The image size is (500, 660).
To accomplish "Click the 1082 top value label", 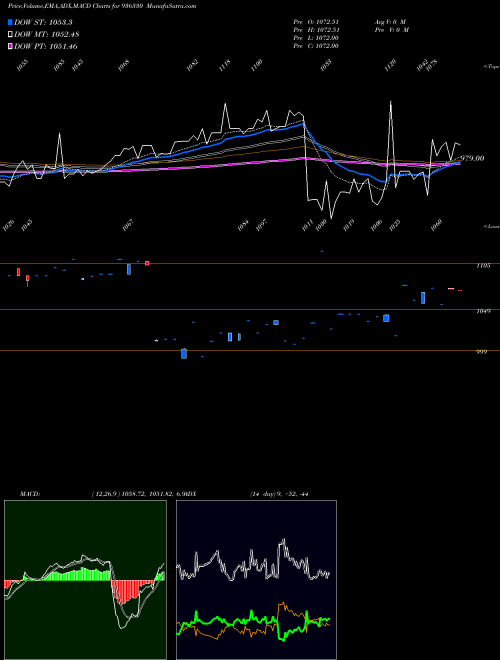I will pos(192,66).
